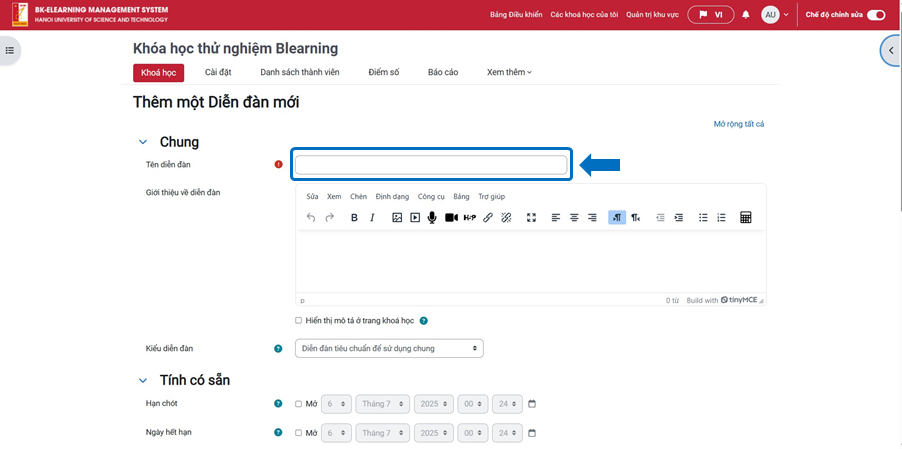Open fullscreen mode for the editor
Viewport: 902px width, 449px height.
click(x=532, y=217)
